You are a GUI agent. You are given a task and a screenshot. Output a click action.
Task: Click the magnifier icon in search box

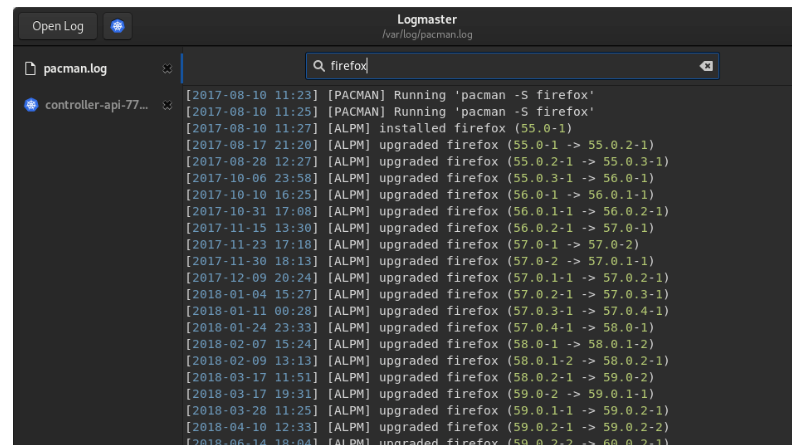coord(319,67)
